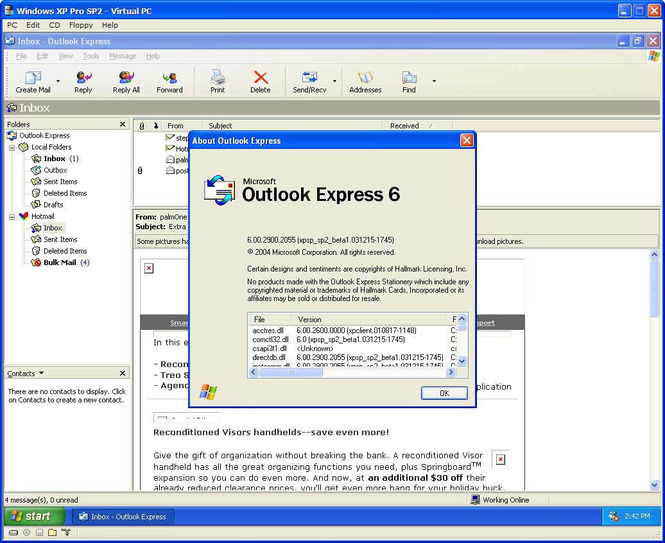Open the Virtual PC CD menu

pos(54,25)
